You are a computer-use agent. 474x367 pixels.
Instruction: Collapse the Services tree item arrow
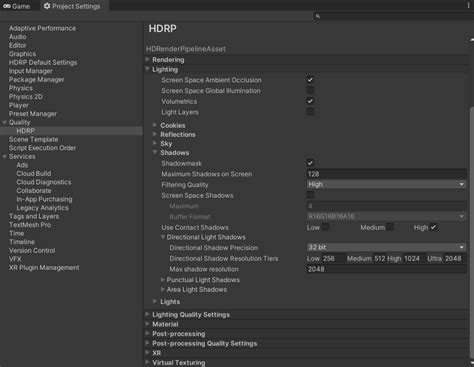(4, 156)
